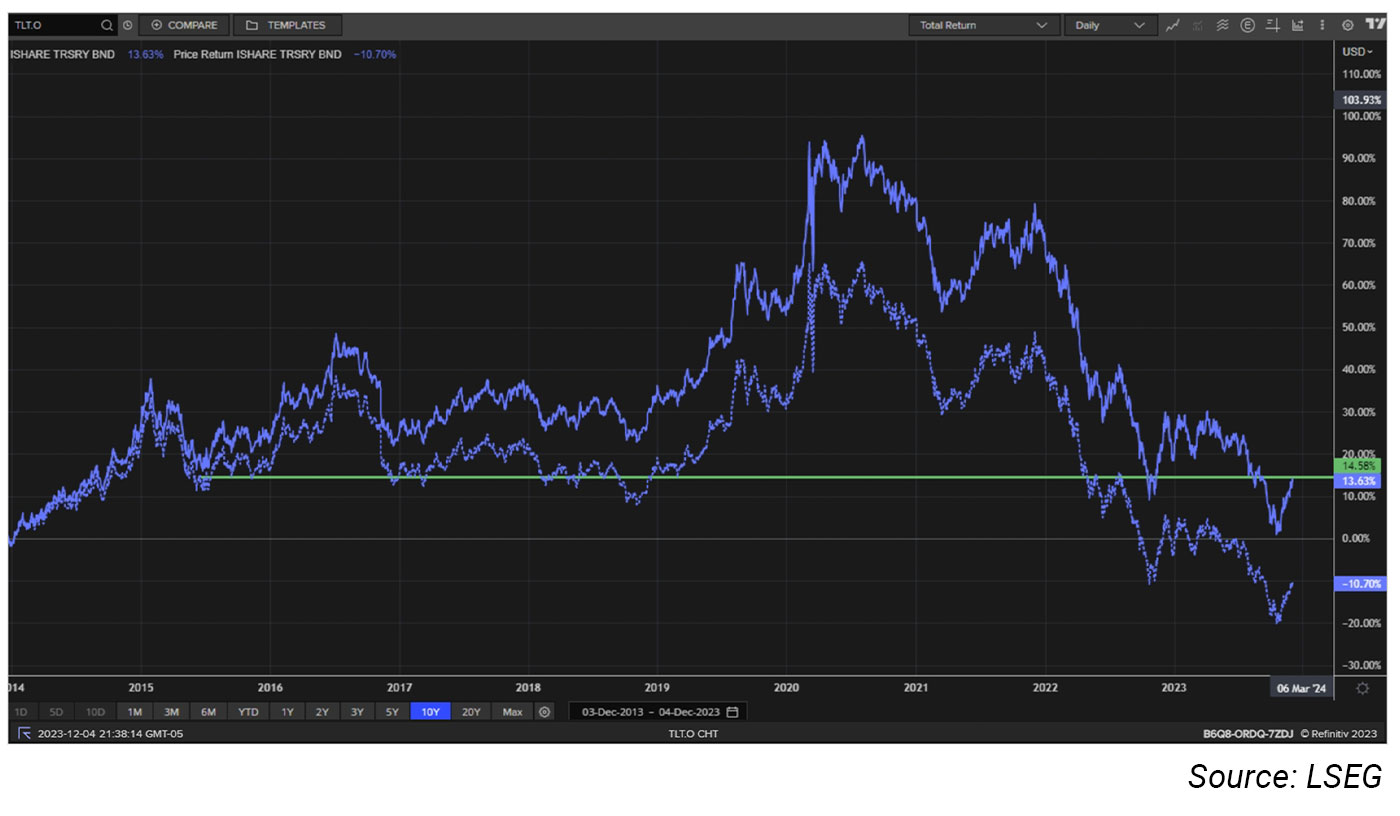The image size is (1400, 816).
Task: Select the crosshair drawing tool icon
Action: (x=1273, y=25)
